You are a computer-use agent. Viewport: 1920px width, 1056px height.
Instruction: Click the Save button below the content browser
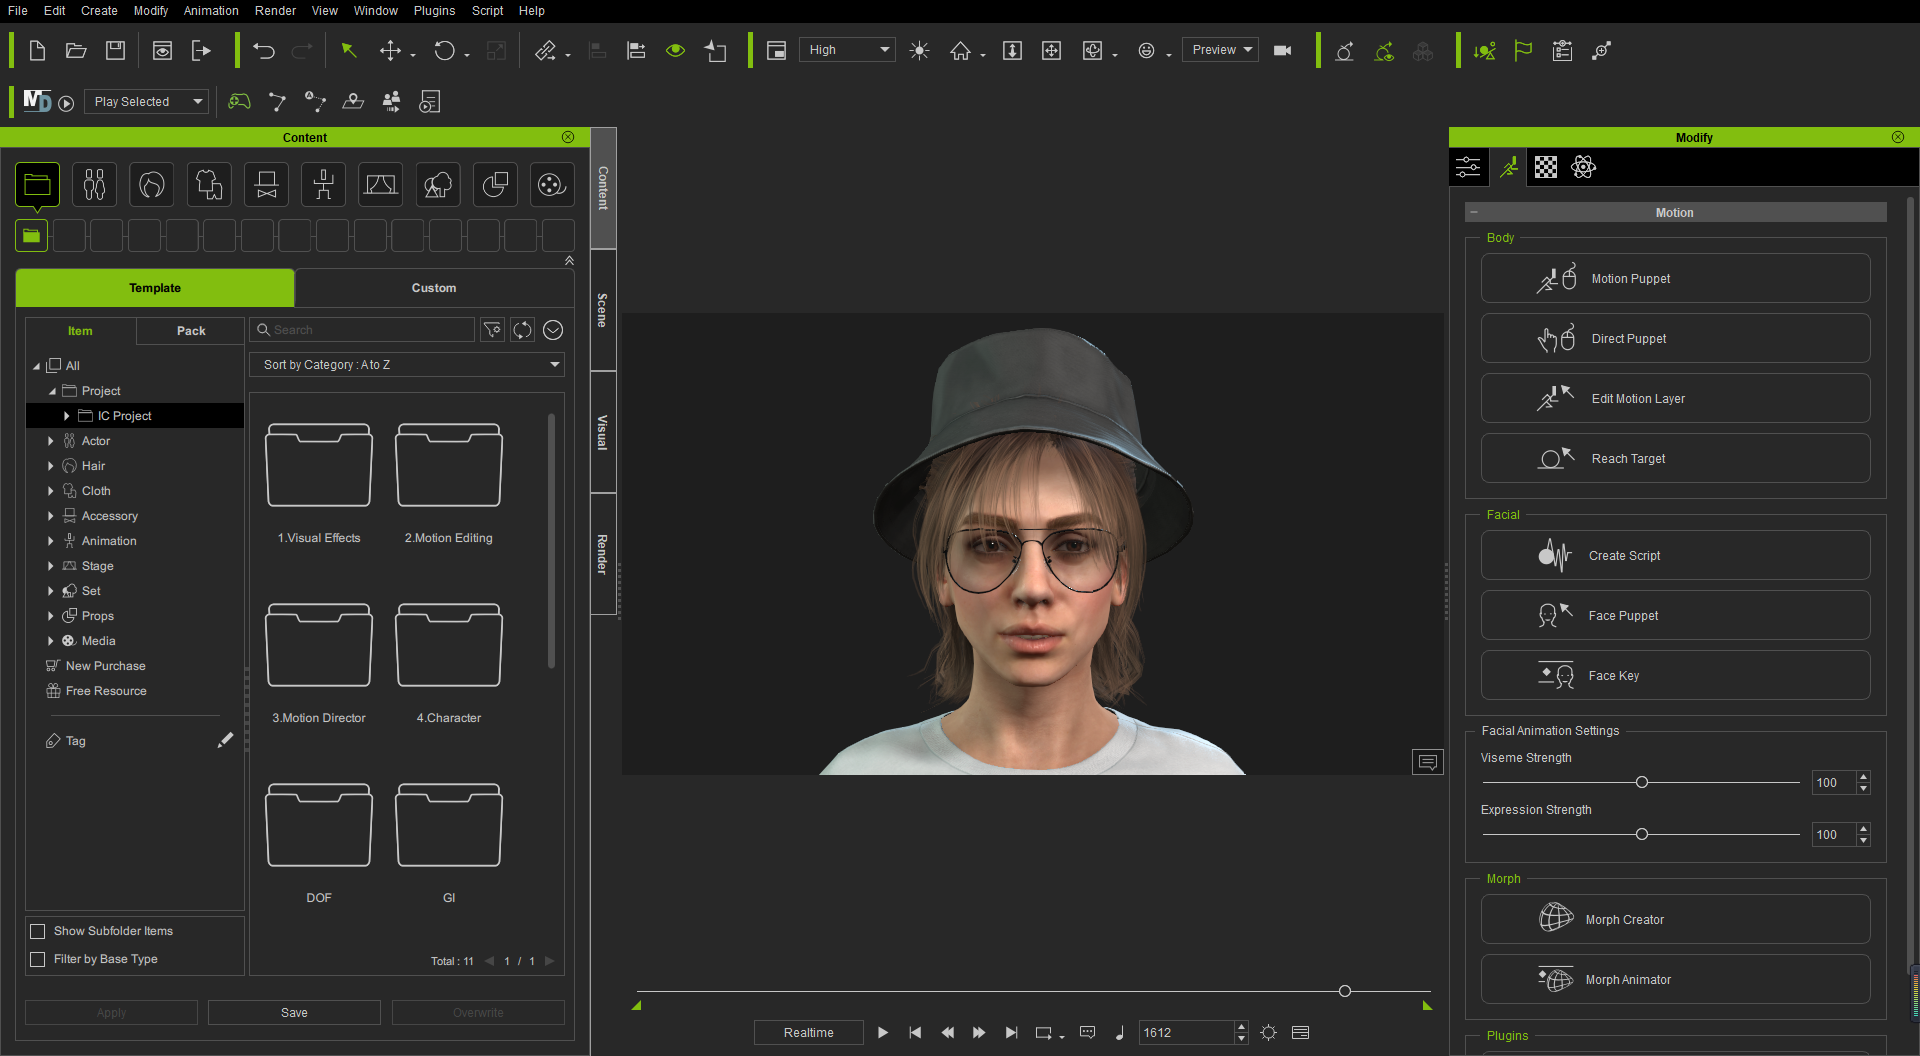point(294,1012)
